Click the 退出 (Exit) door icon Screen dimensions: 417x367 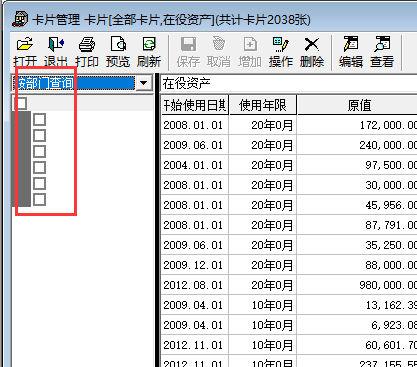pos(56,44)
